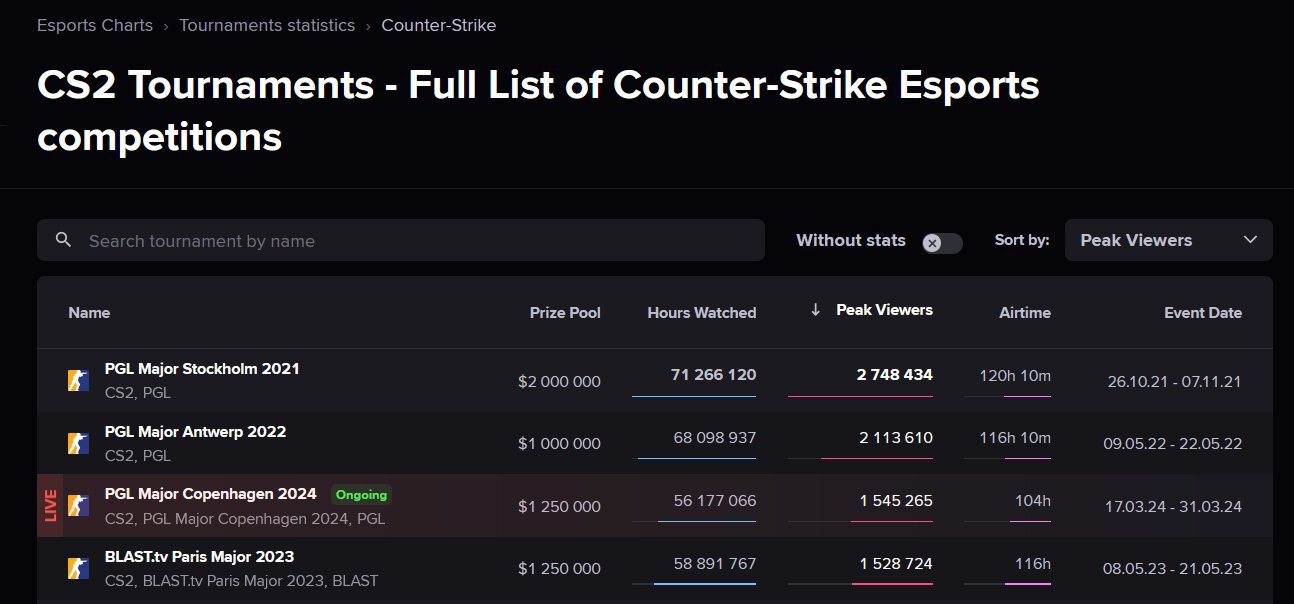Sort table by Prize Pool column

point(565,313)
